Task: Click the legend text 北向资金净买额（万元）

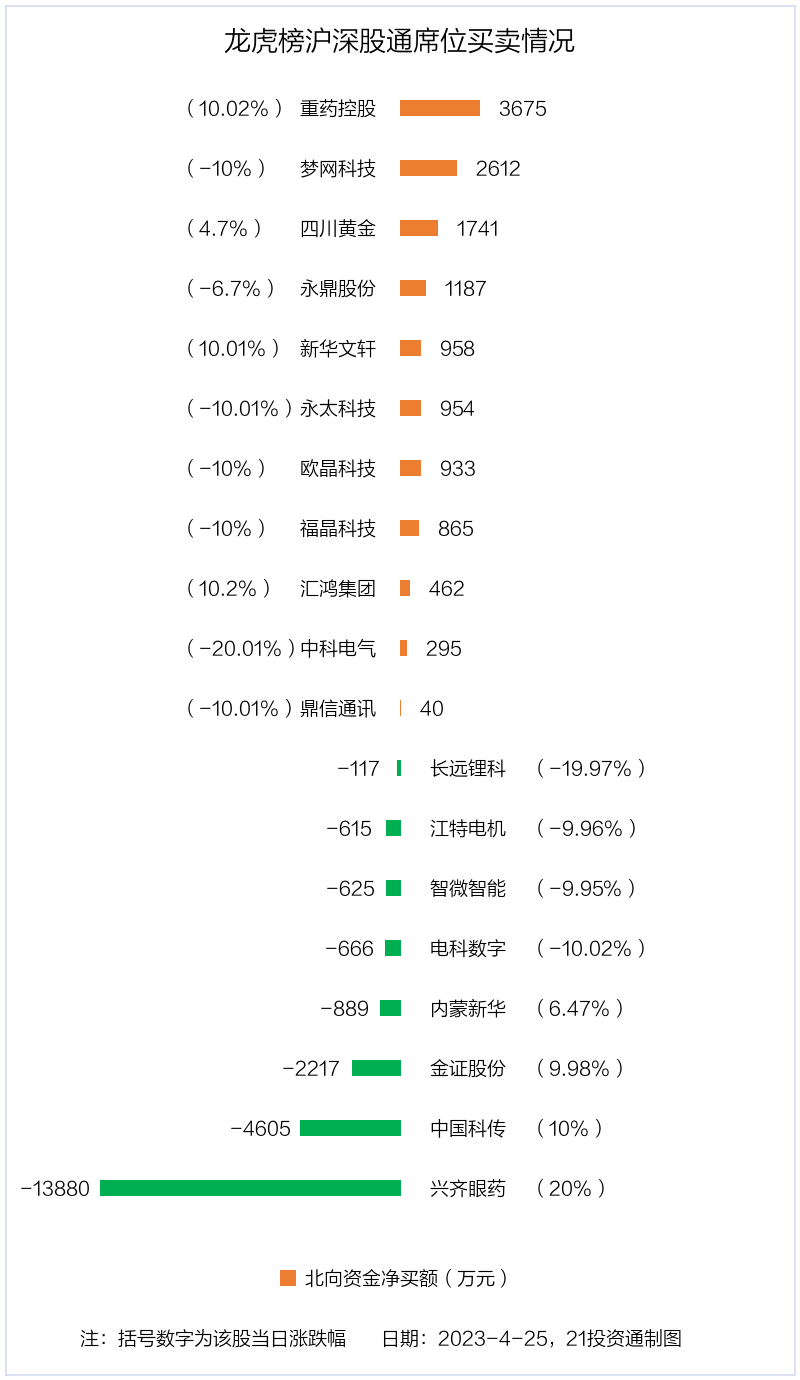Action: 407,1278
